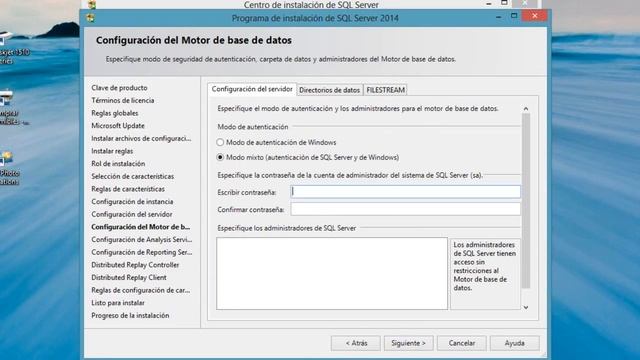The image size is (640, 360).
Task: Close the SQL Server 2014 setup window
Action: click(535, 16)
